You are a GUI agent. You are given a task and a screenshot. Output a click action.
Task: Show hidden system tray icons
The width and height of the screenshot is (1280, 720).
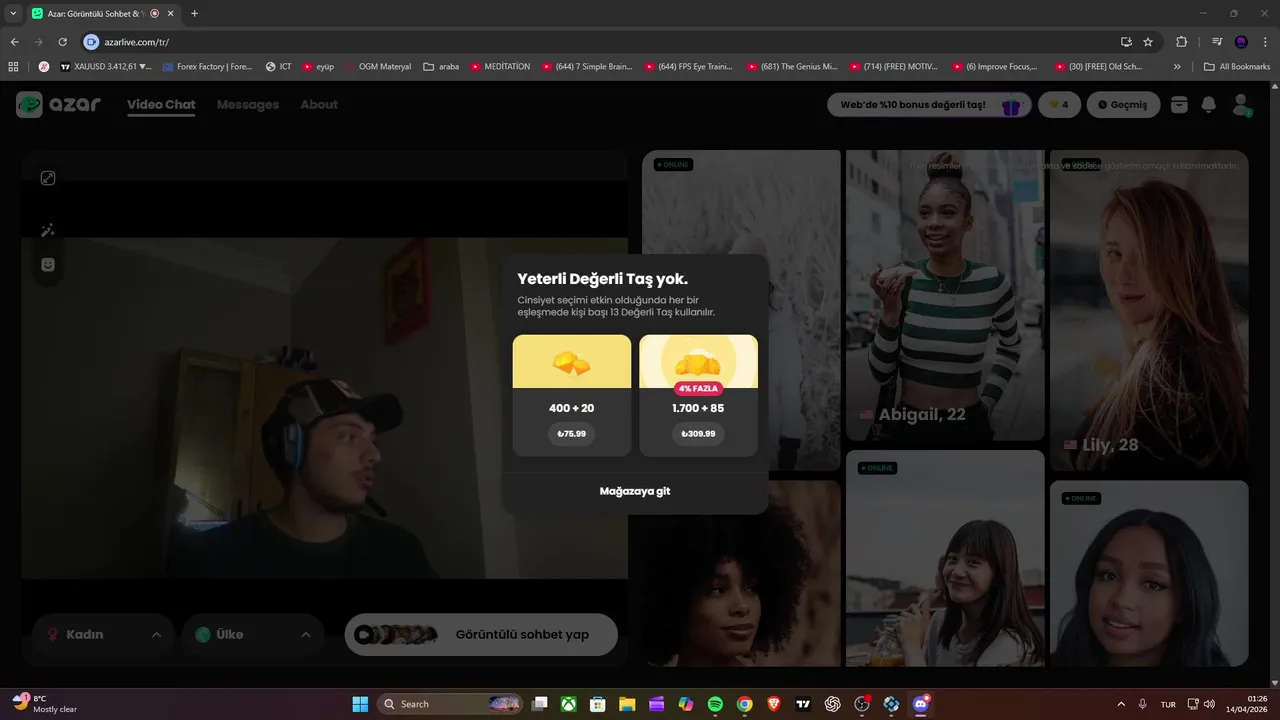click(1120, 704)
